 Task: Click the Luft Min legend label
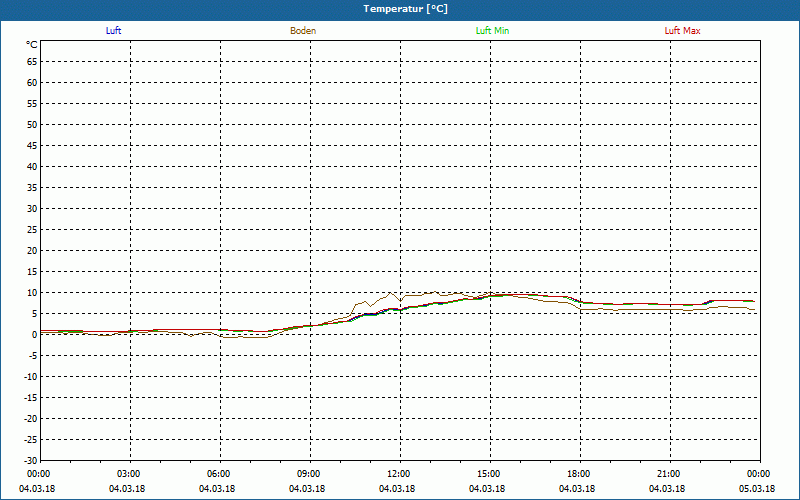[x=492, y=31]
